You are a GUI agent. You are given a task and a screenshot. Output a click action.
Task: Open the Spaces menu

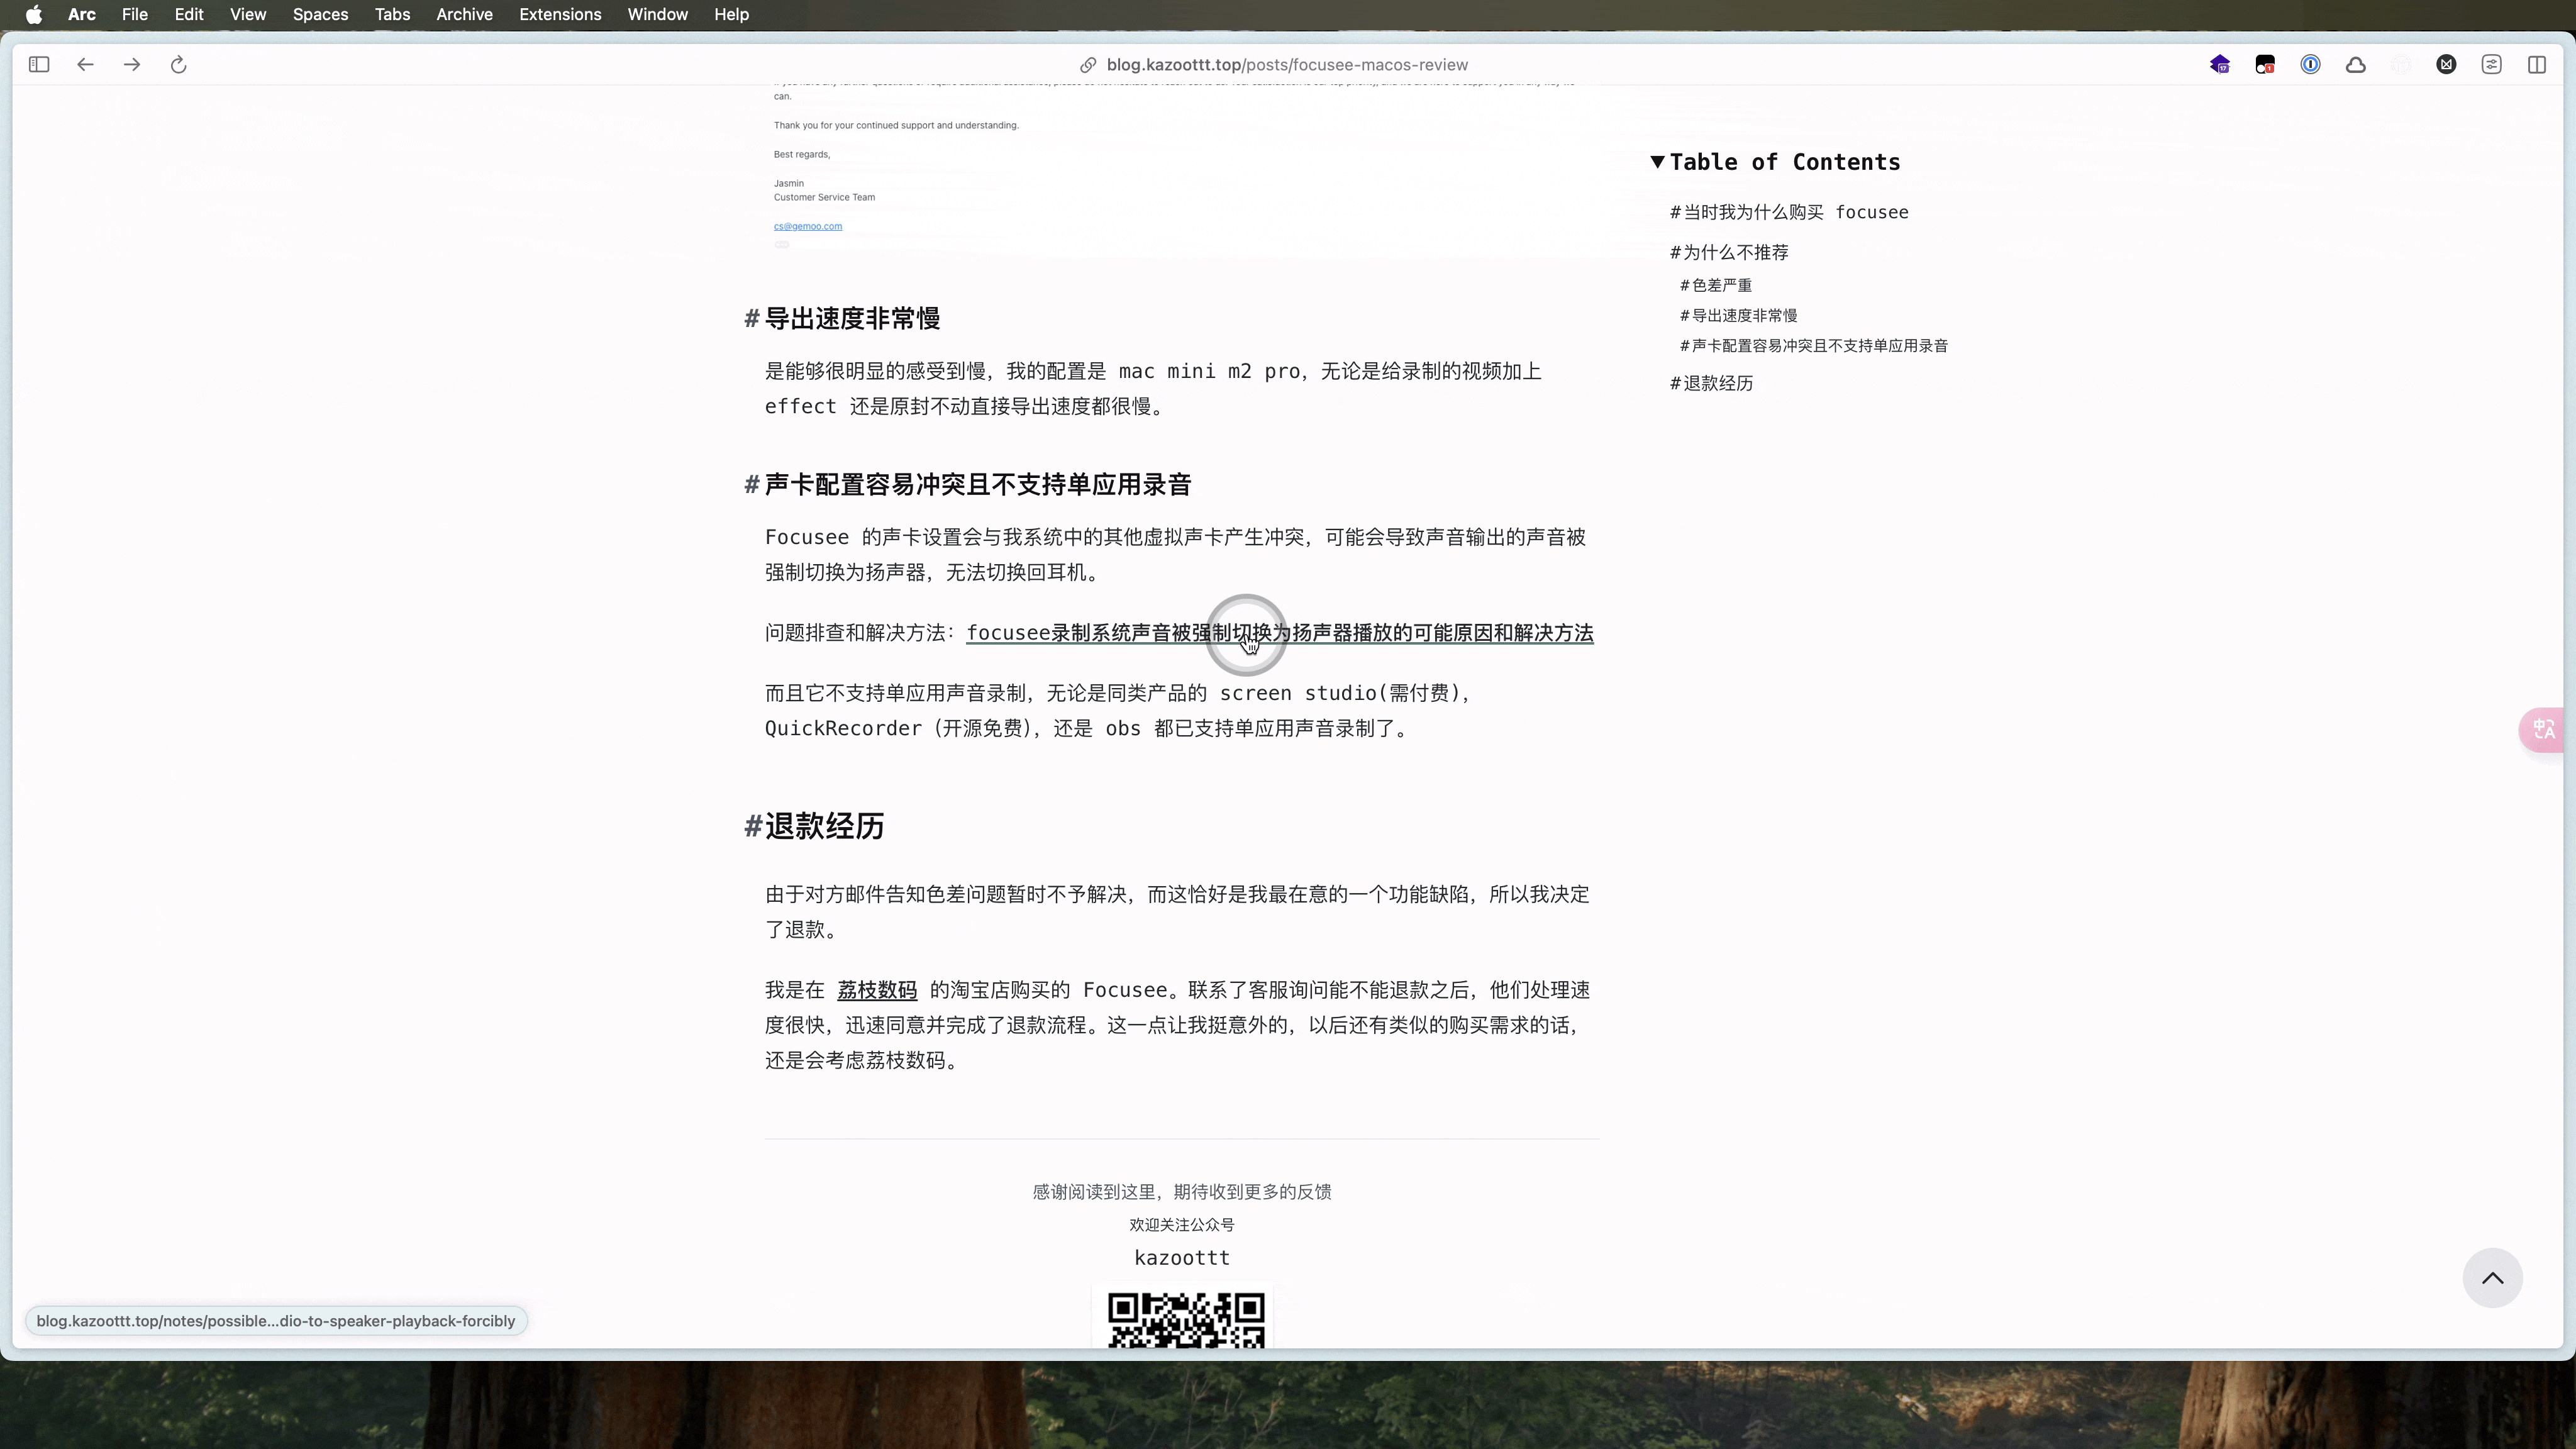(x=320, y=14)
